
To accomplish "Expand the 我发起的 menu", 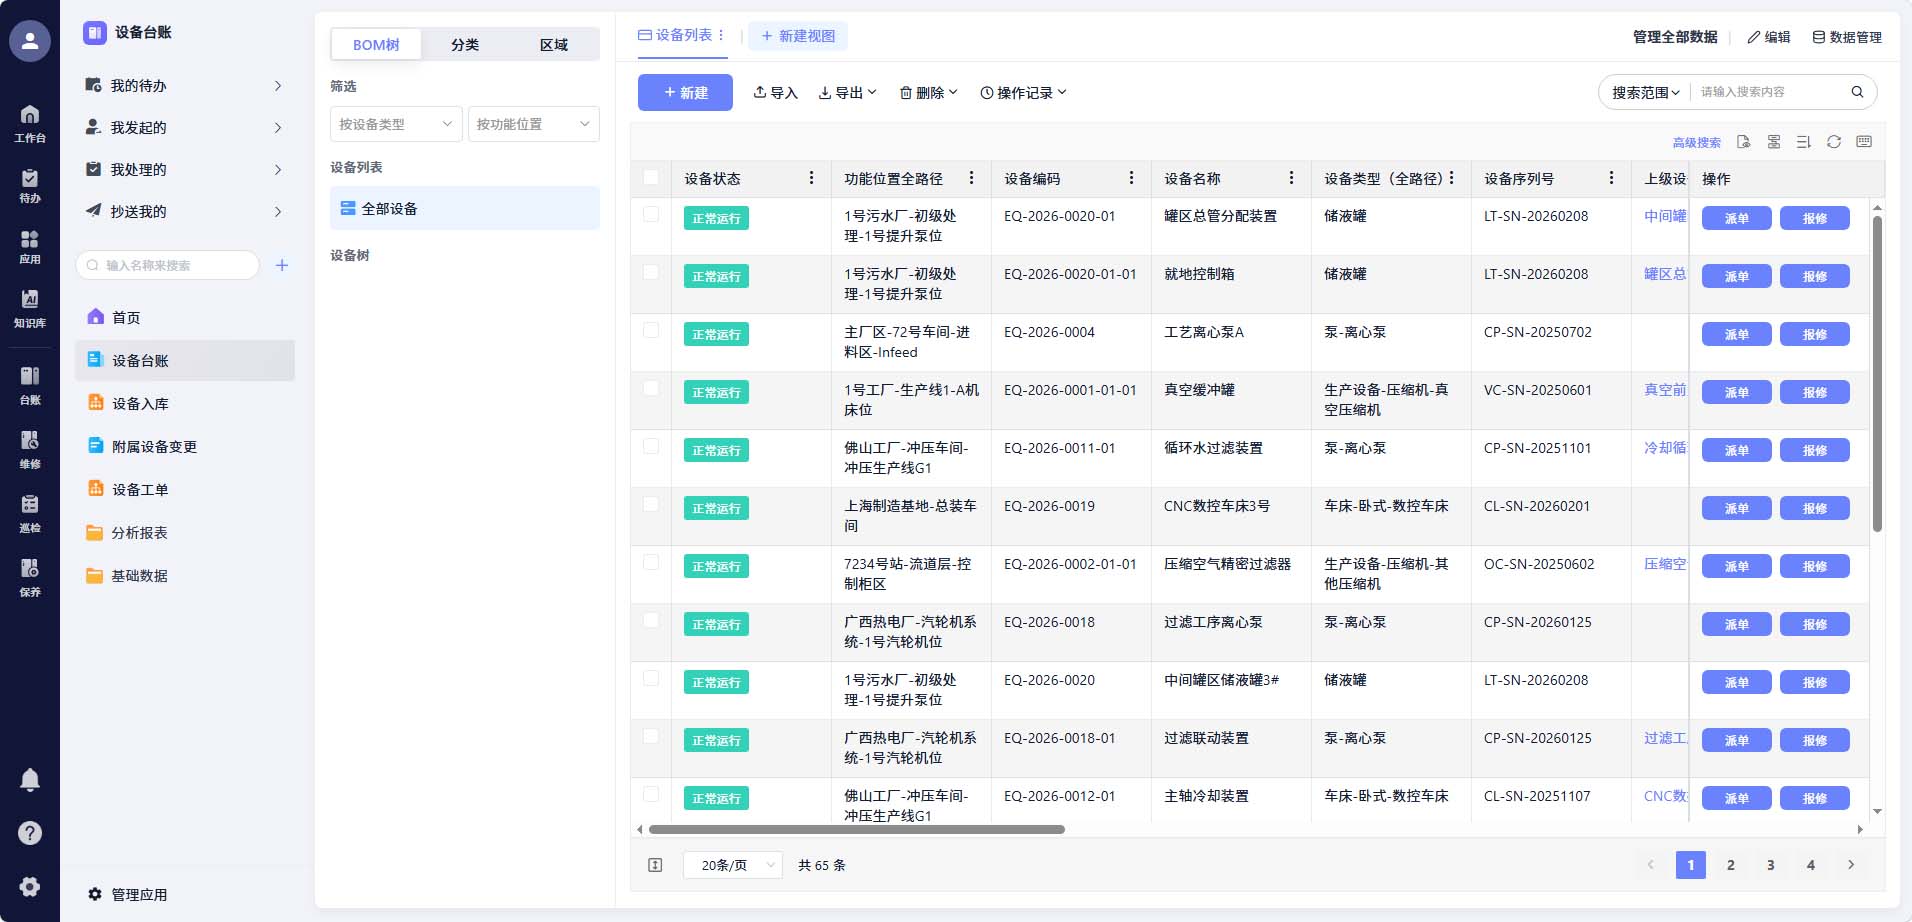I will pyautogui.click(x=184, y=128).
